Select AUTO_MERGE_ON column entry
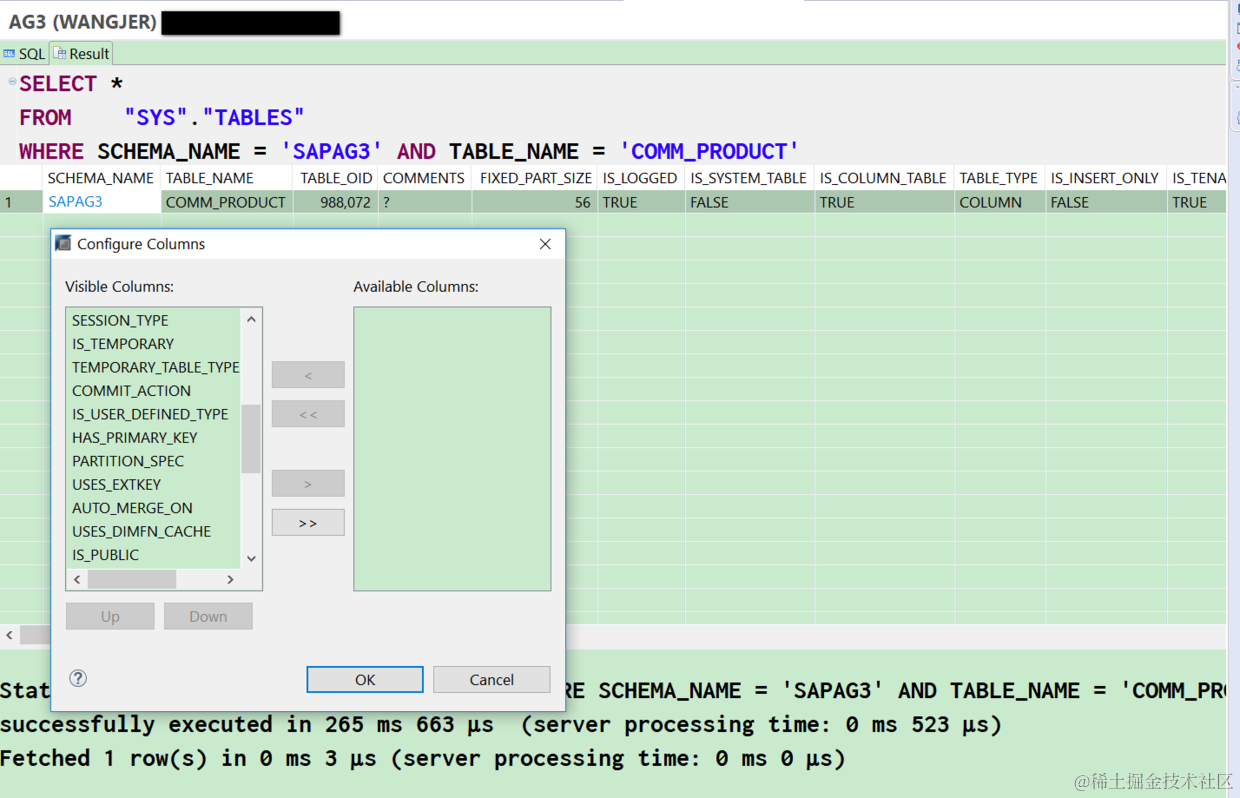The image size is (1240, 798). pyautogui.click(x=132, y=508)
